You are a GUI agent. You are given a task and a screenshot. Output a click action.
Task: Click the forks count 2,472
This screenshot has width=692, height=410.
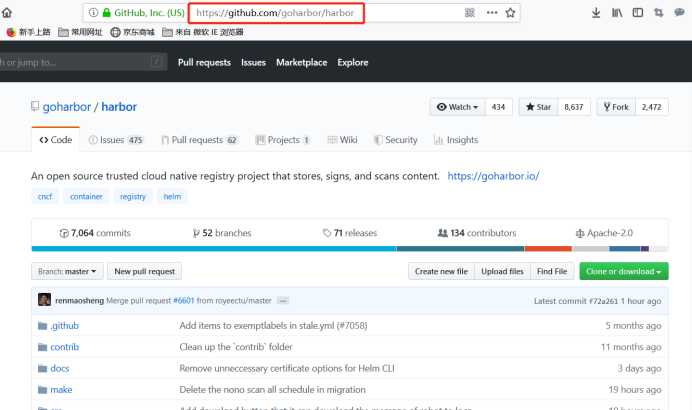pos(652,107)
